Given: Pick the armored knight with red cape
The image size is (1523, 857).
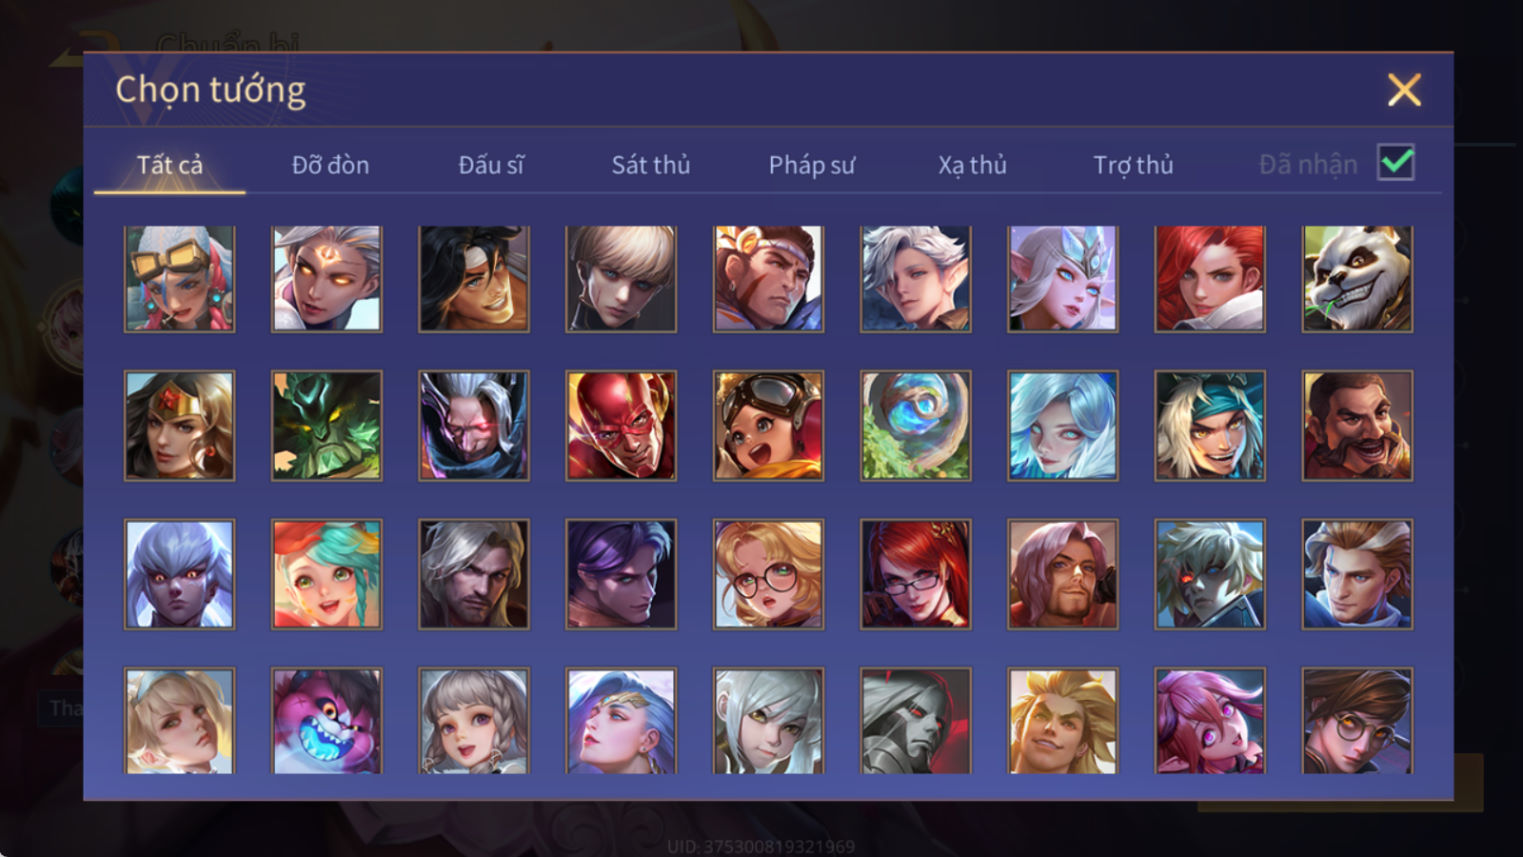Looking at the screenshot, I should [915, 721].
